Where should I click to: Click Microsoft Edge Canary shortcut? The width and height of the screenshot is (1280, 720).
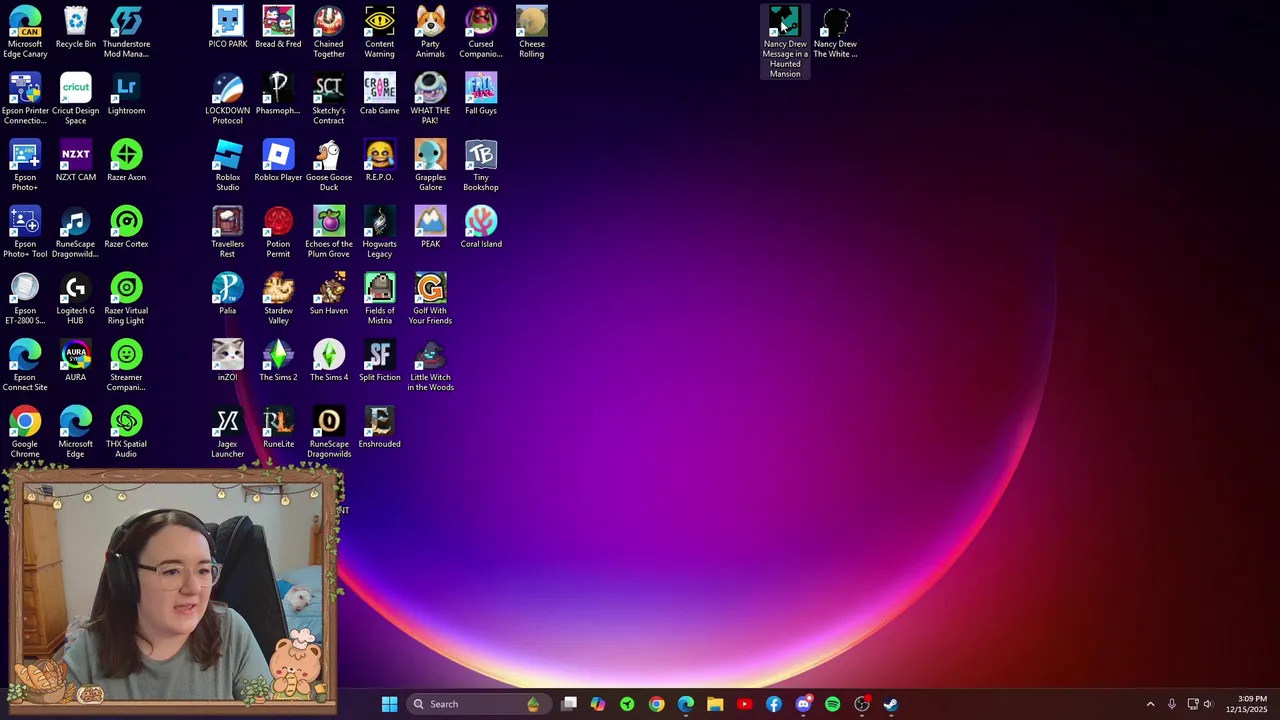pos(25,32)
